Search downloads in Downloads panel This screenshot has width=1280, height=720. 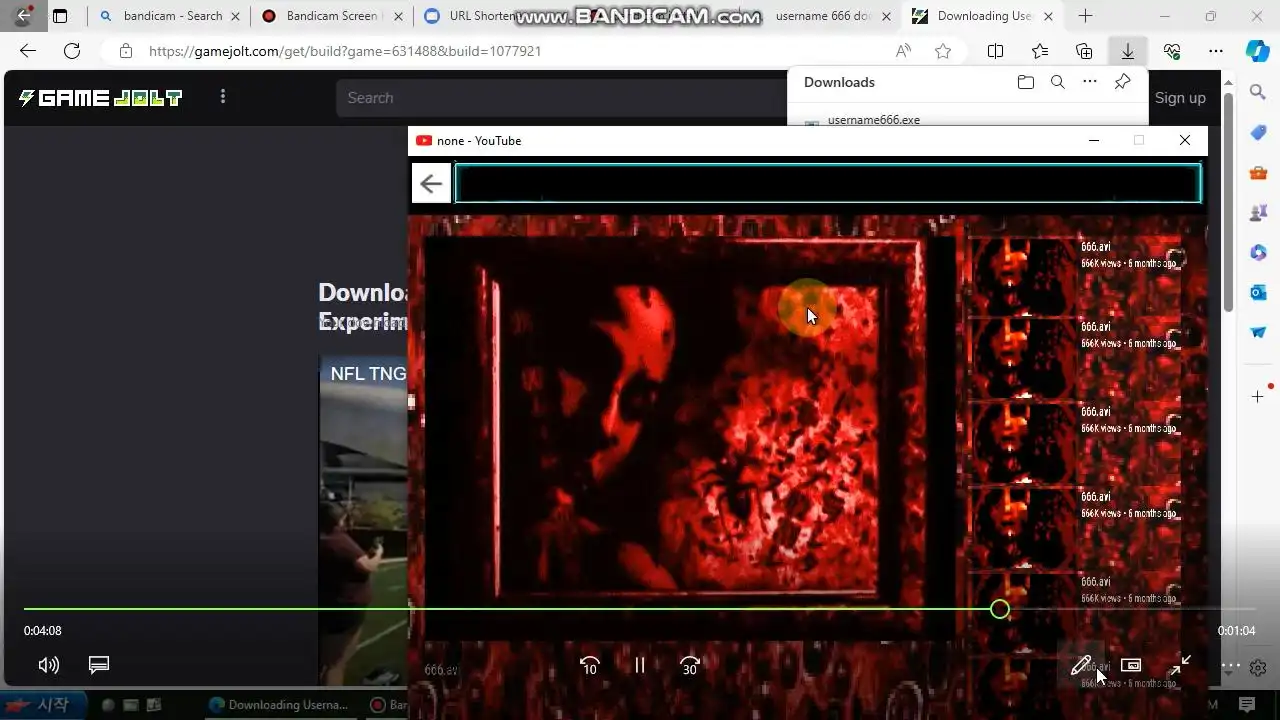pos(1057,82)
